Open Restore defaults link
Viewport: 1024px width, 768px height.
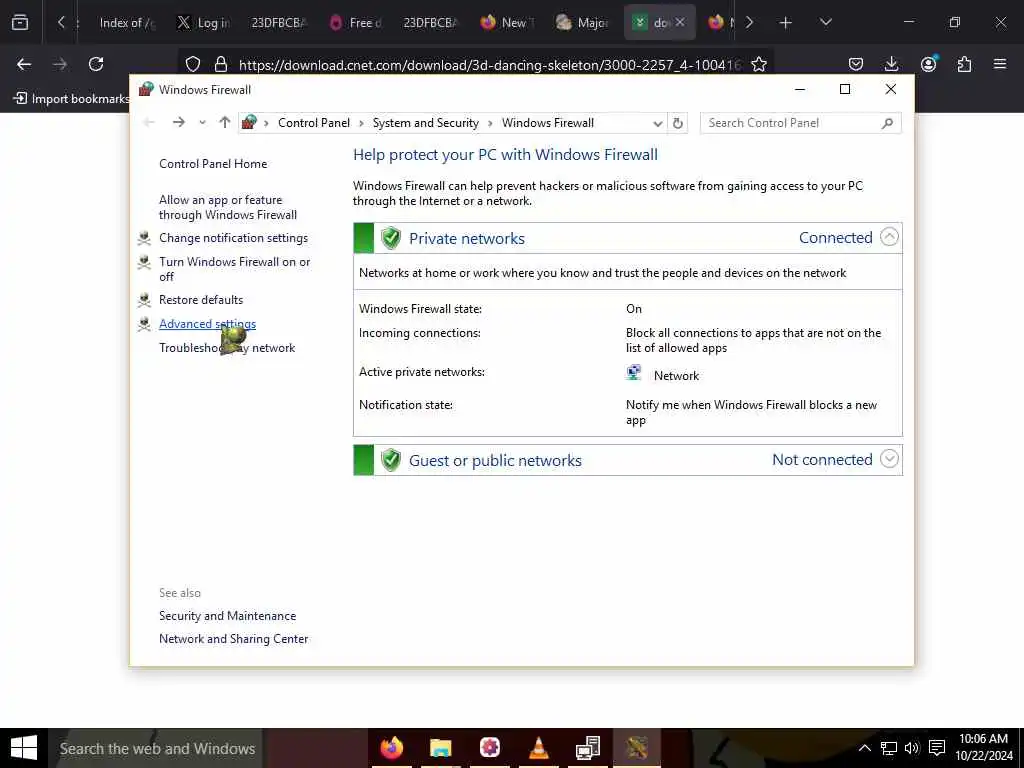[x=200, y=300]
